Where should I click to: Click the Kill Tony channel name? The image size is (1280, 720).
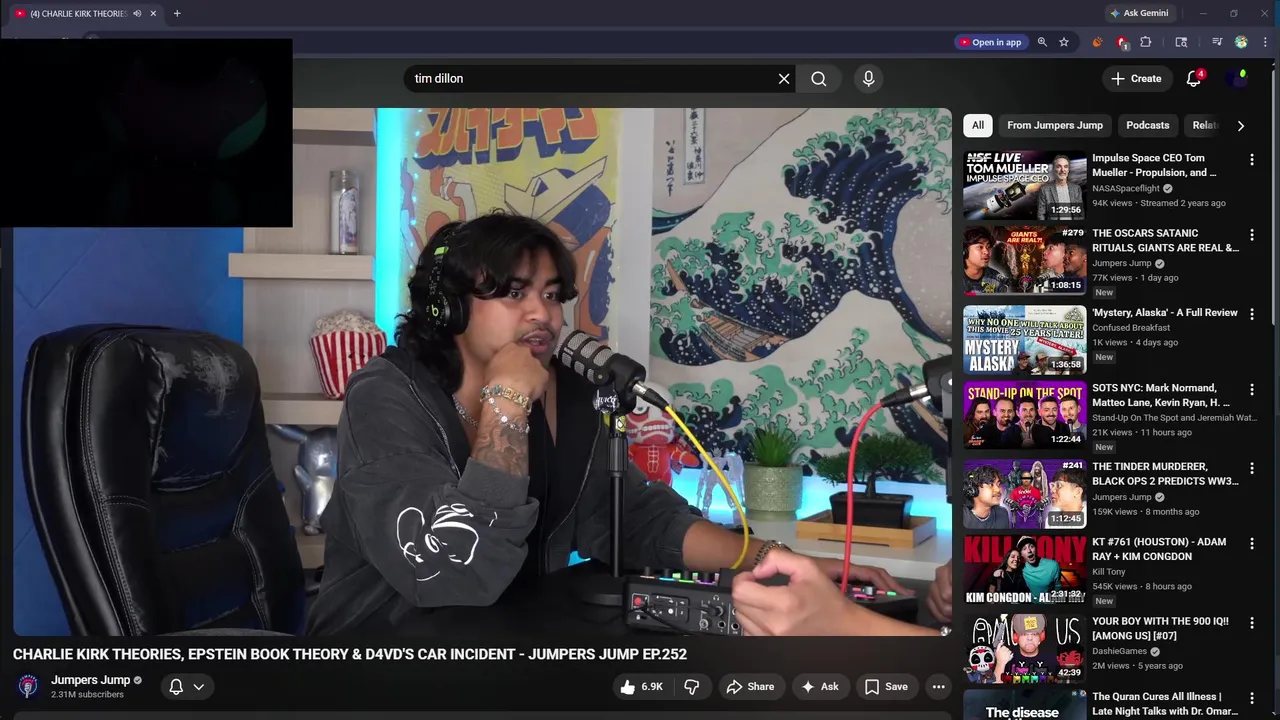pyautogui.click(x=1109, y=572)
